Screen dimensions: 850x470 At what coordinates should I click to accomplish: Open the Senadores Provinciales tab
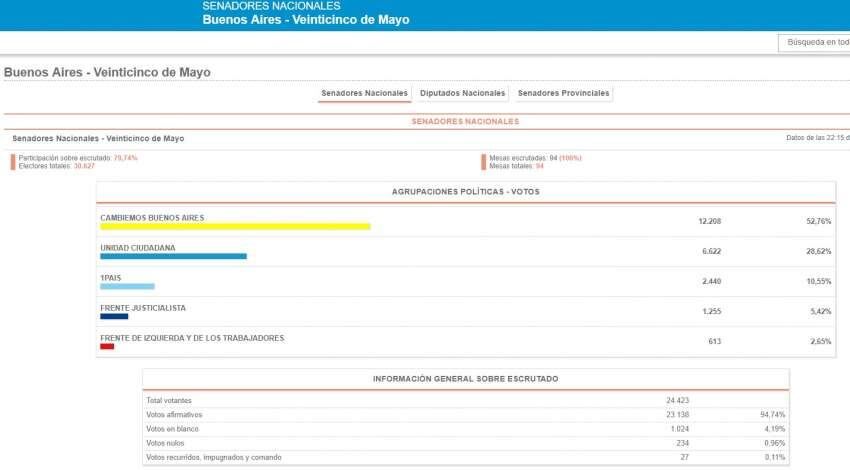(x=564, y=93)
